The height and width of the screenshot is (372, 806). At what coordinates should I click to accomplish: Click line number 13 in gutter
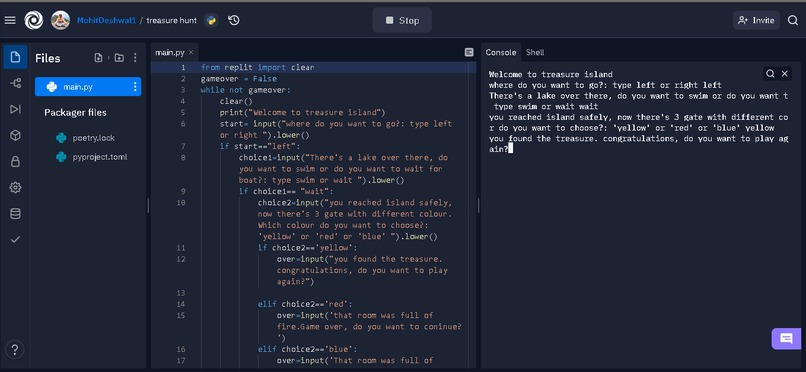181,293
